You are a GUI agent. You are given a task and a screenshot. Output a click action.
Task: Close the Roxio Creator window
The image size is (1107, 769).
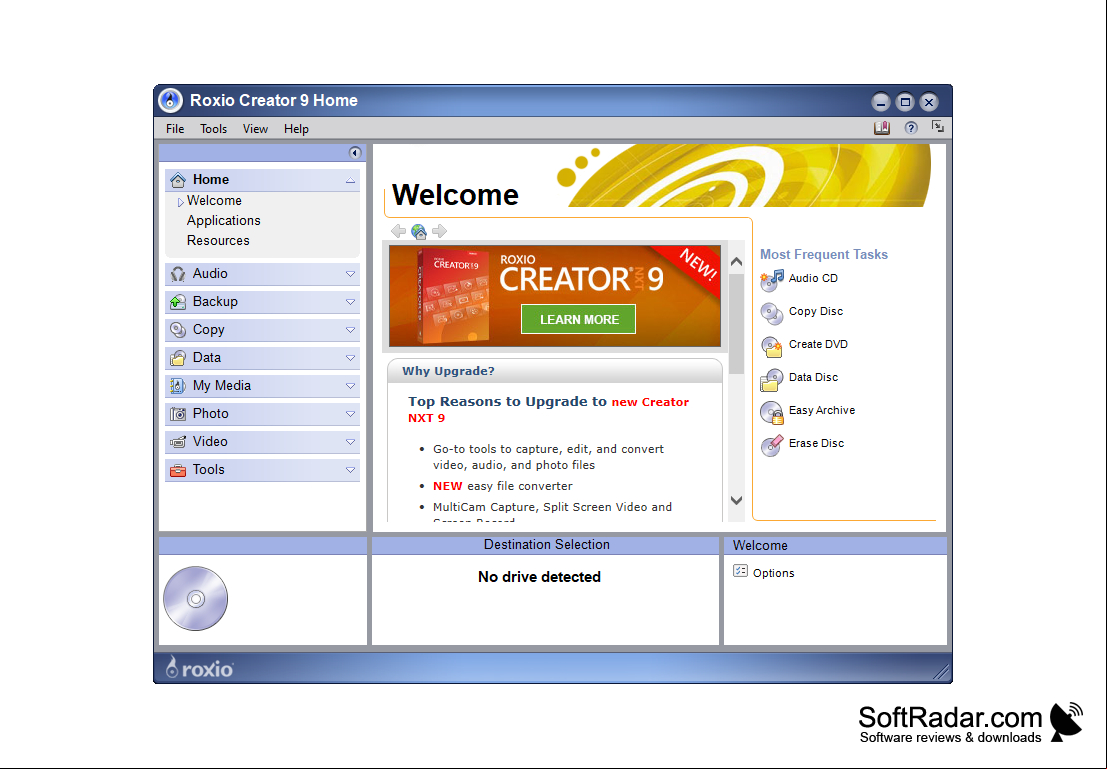(929, 102)
